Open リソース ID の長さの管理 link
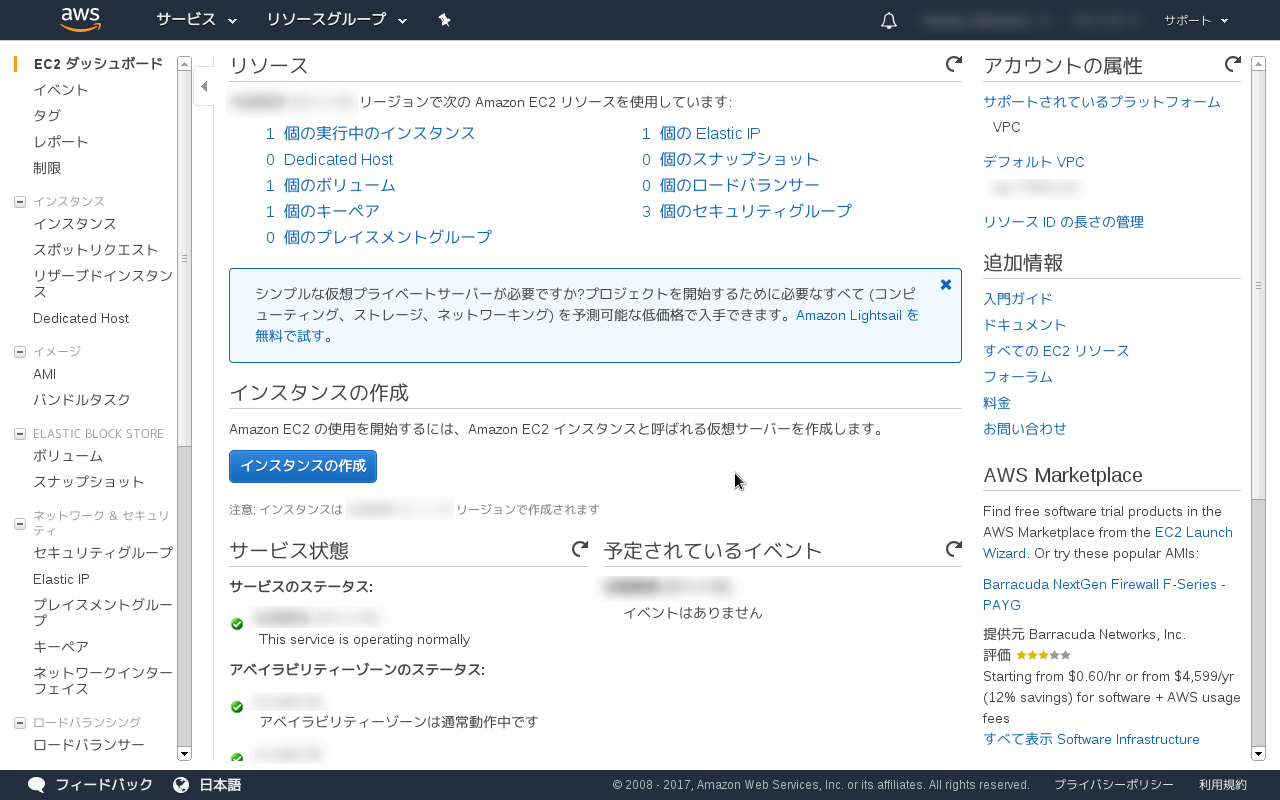This screenshot has width=1280, height=800. pyautogui.click(x=1063, y=222)
